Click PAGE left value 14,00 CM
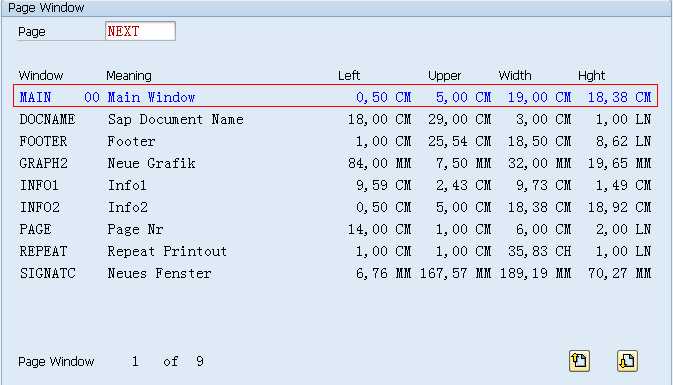The width and height of the screenshot is (673, 385). (379, 229)
